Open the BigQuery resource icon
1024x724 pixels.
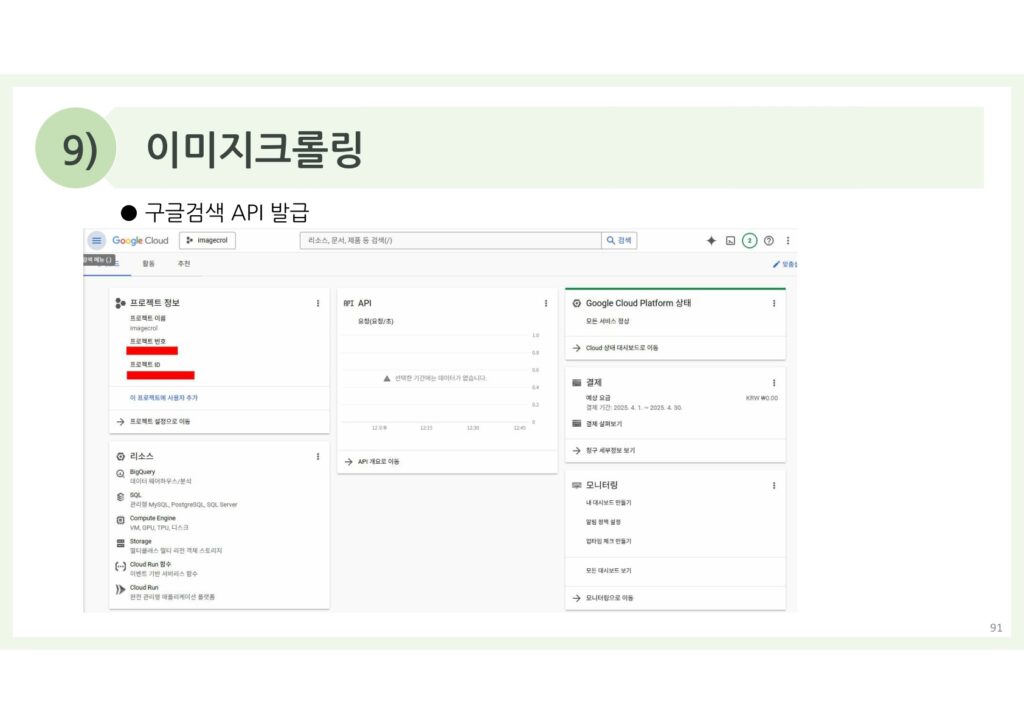[x=120, y=474]
